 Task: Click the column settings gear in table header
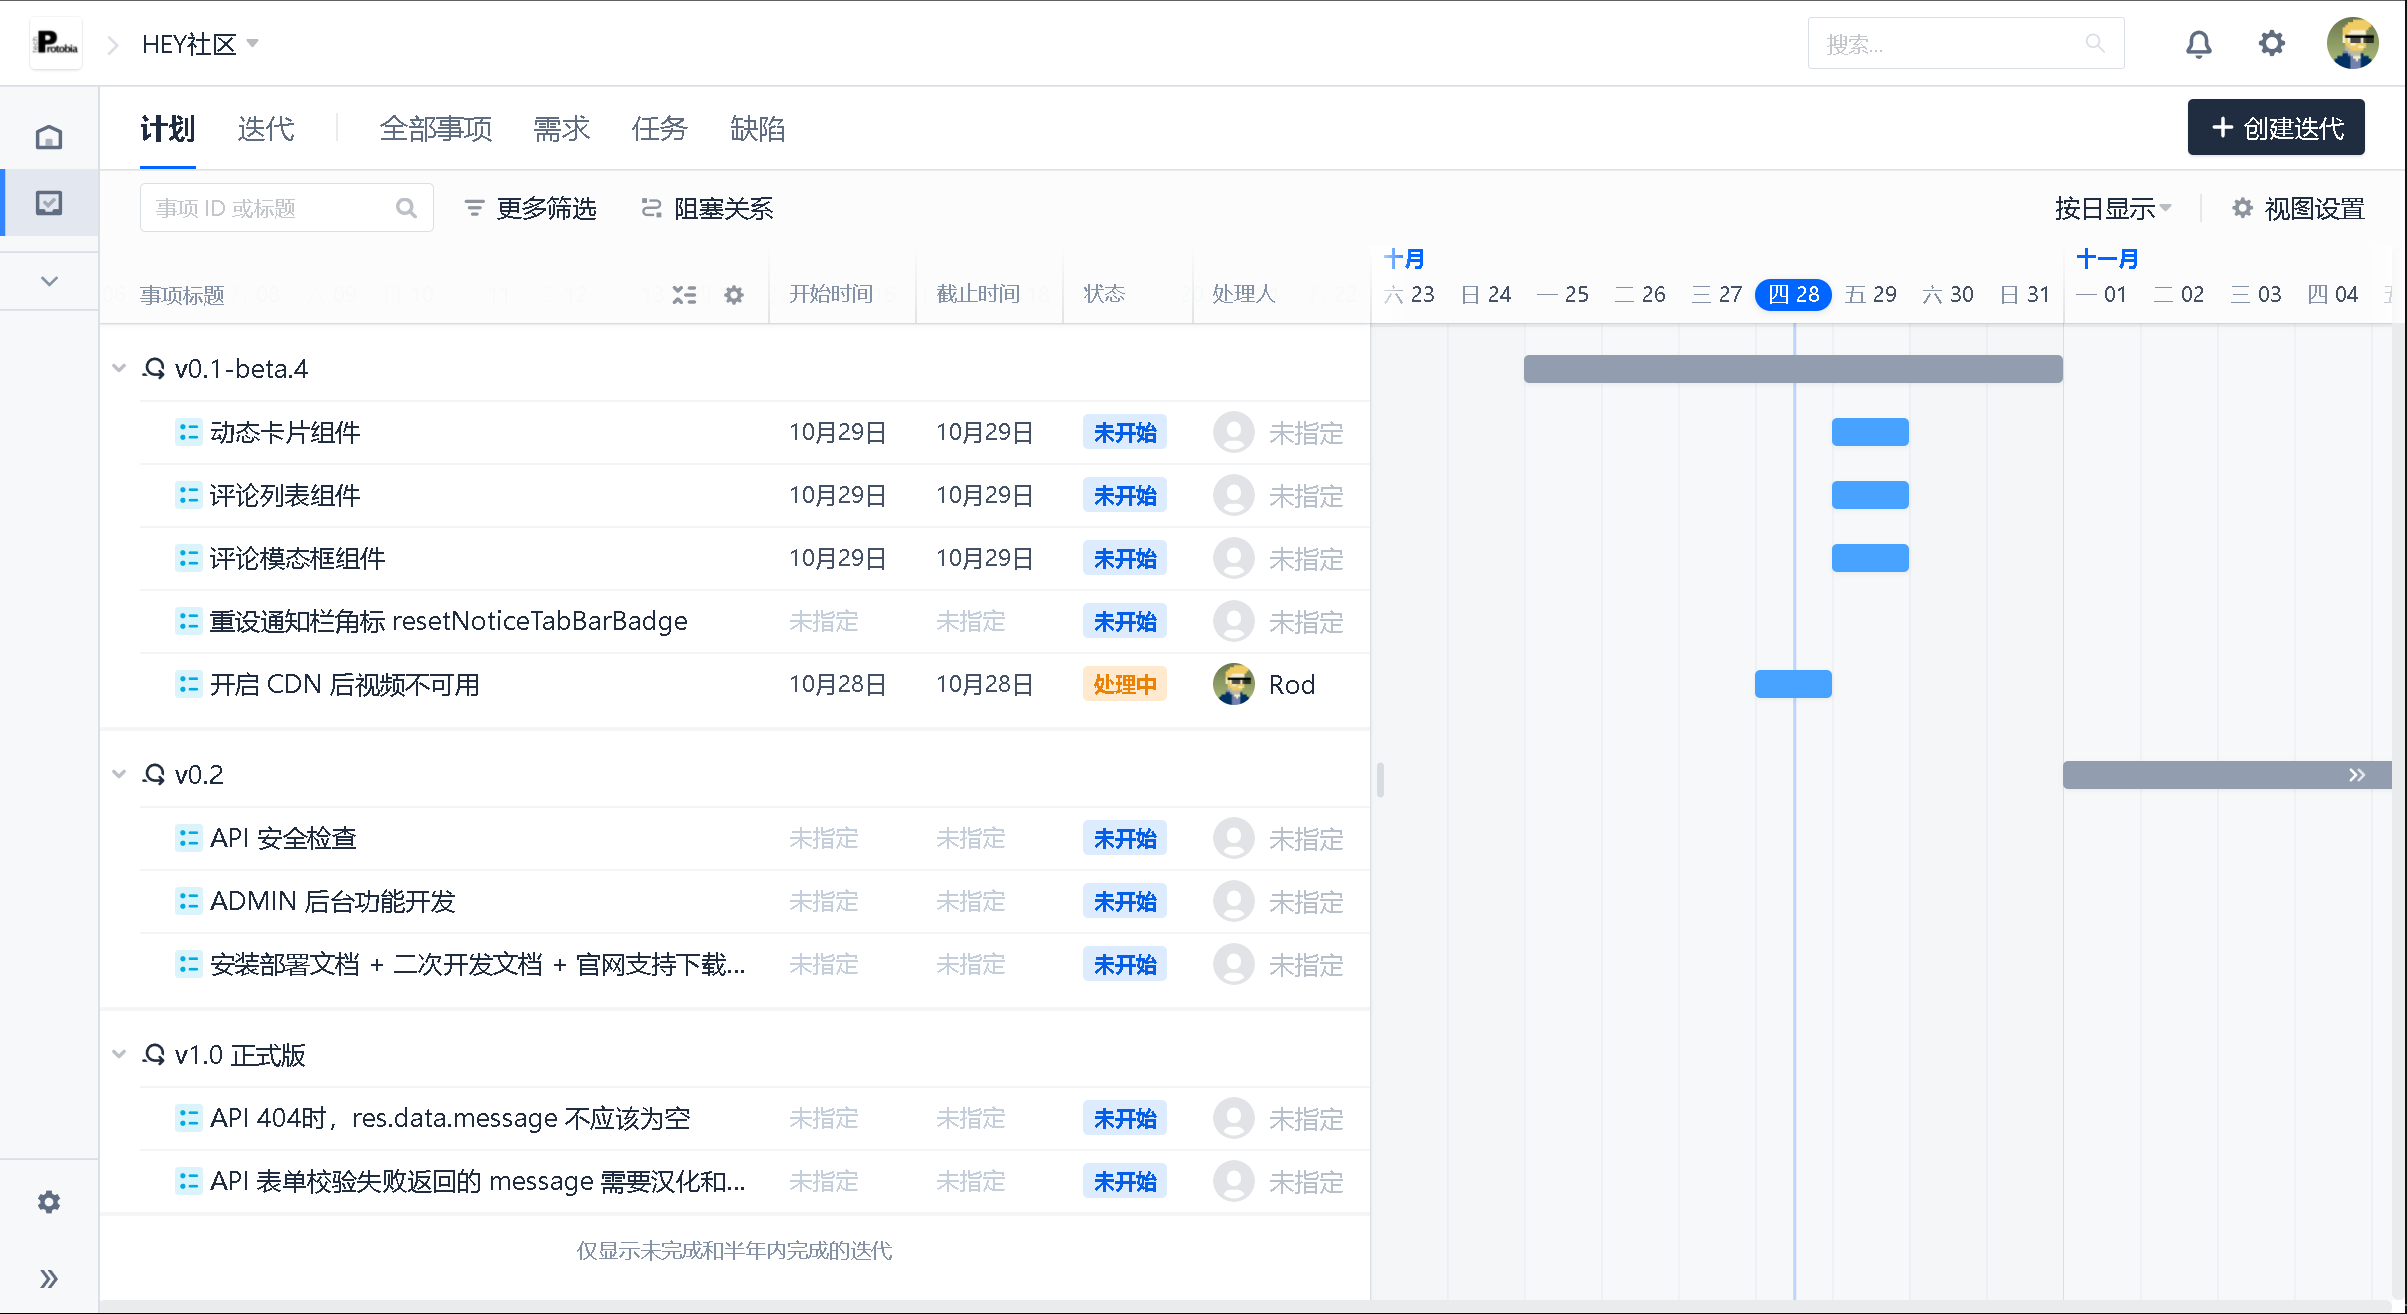point(734,295)
